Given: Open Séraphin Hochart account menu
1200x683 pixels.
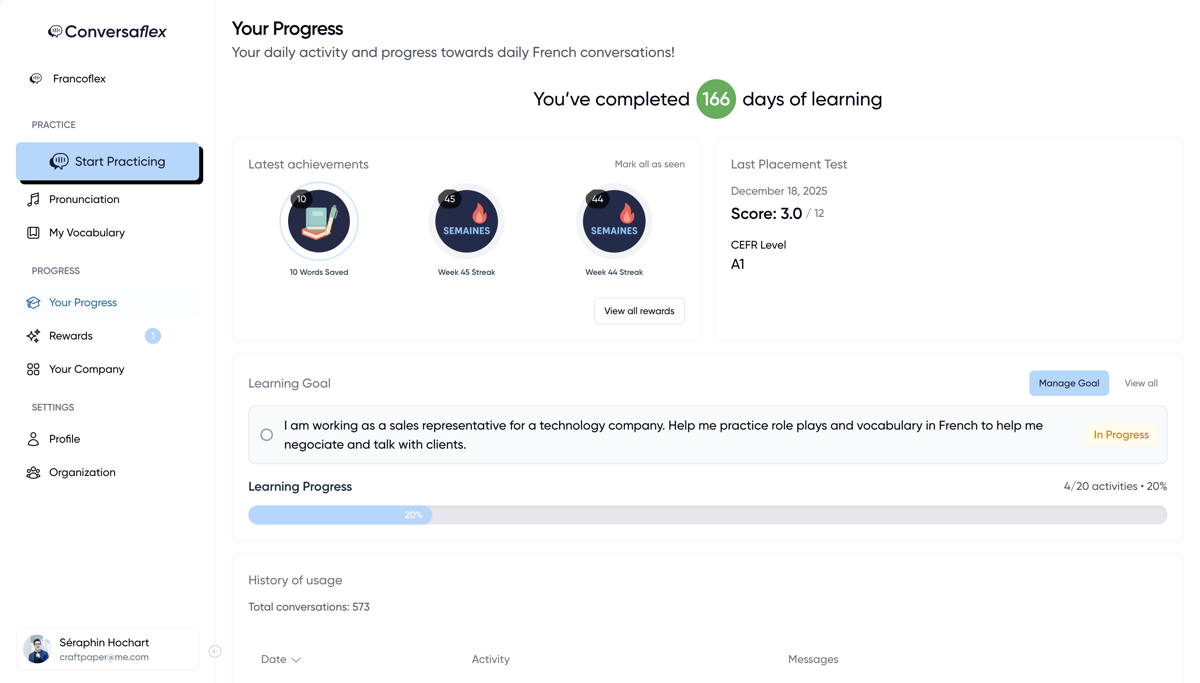Looking at the screenshot, I should (x=107, y=649).
